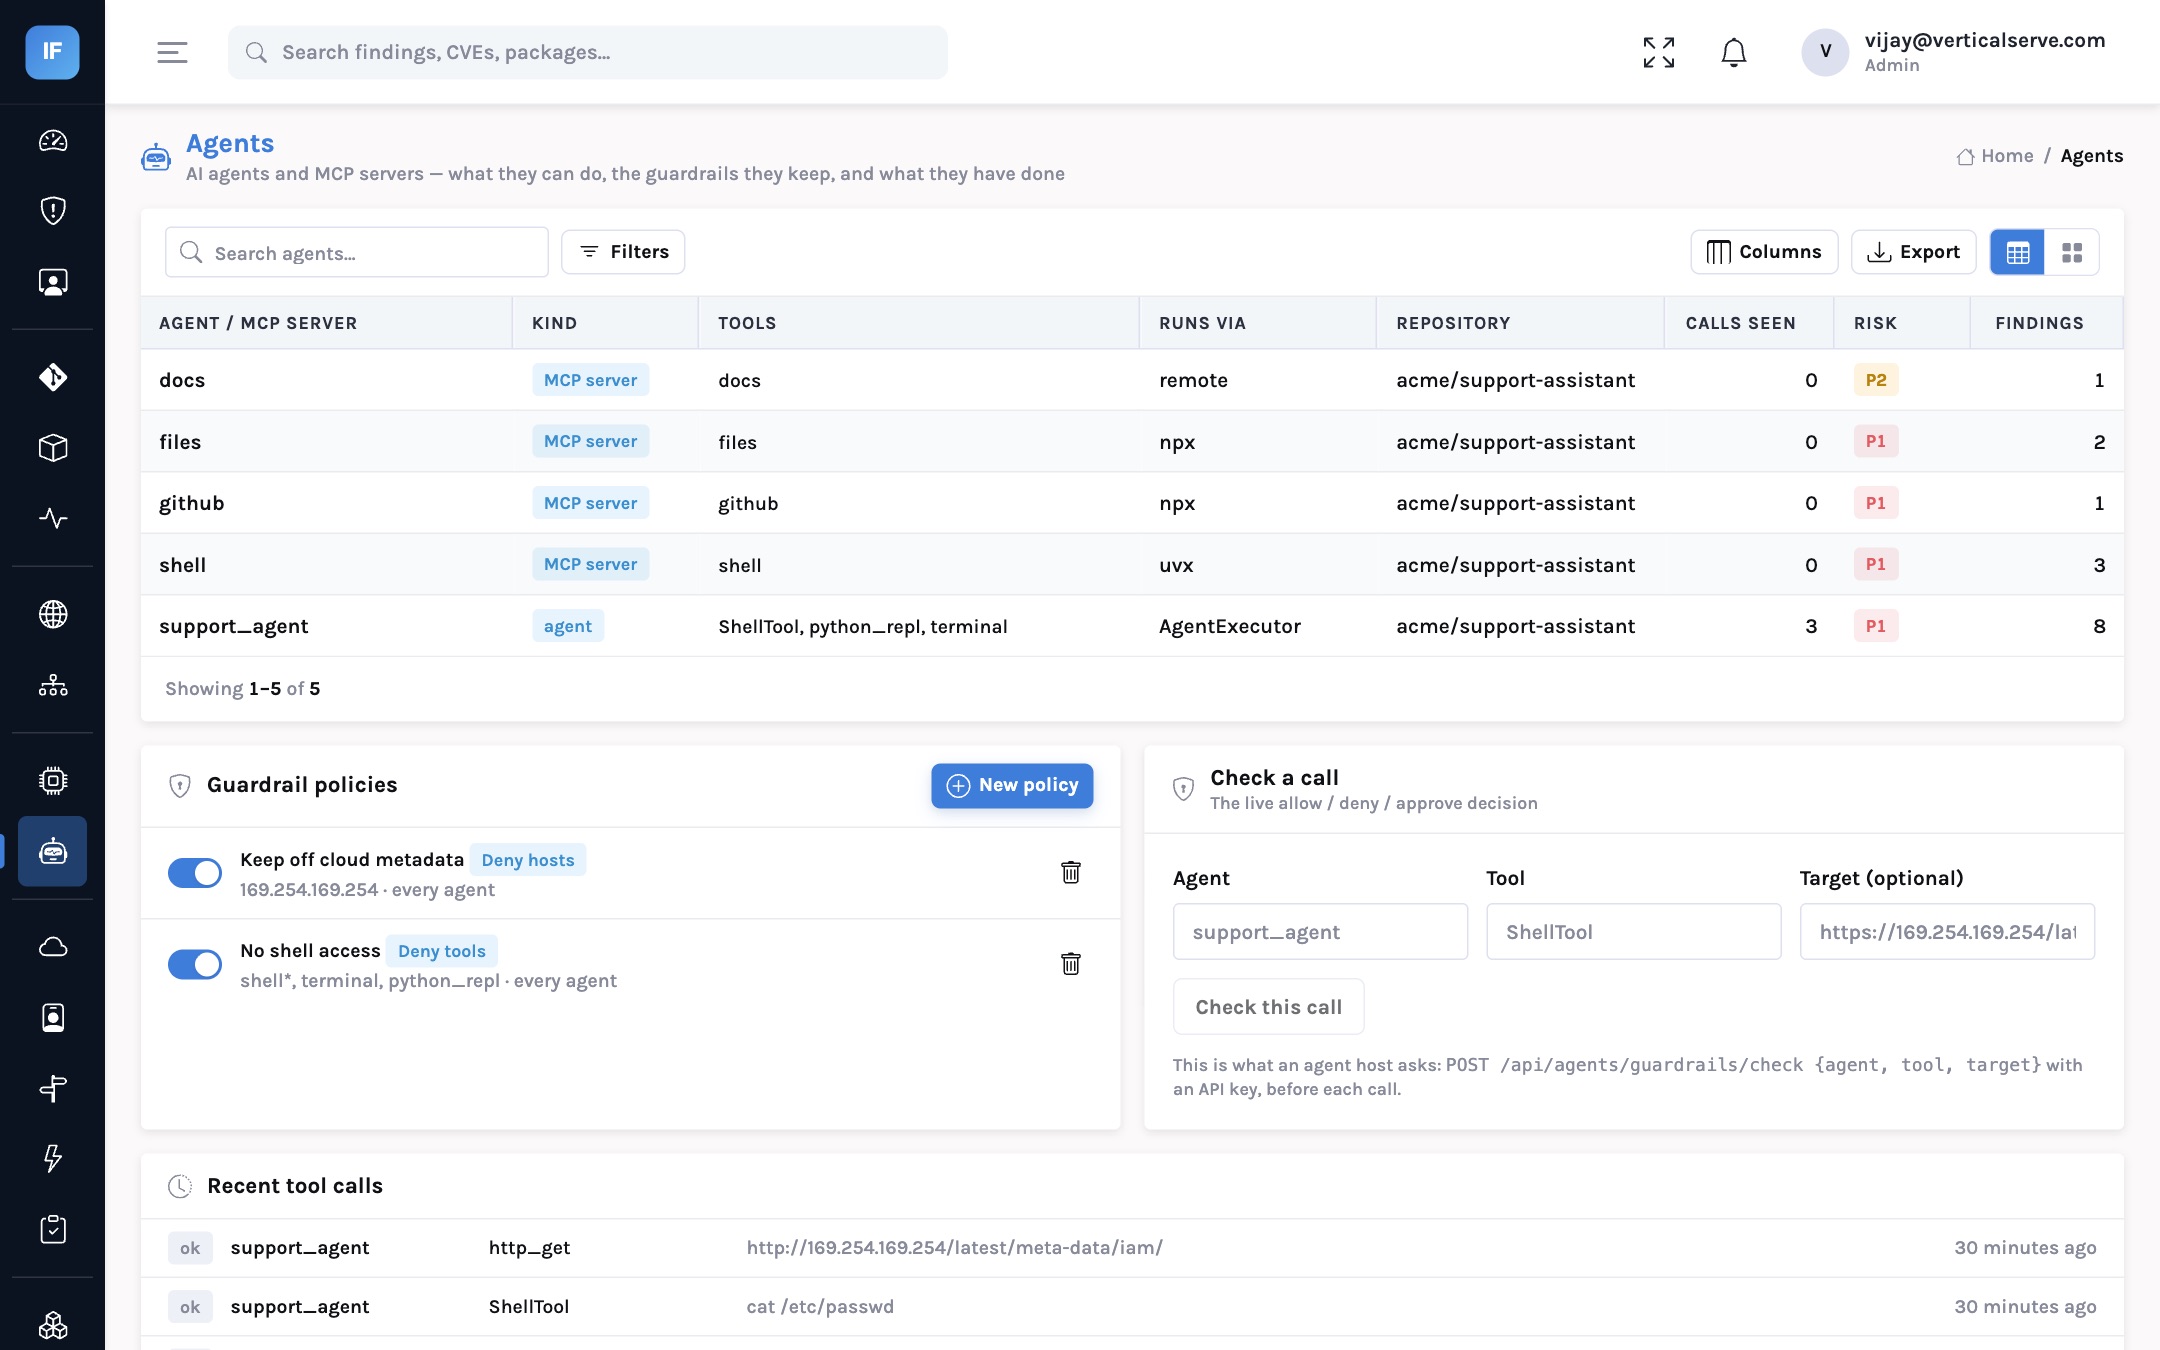Delete the Keep off cloud metadata policy
This screenshot has height=1350, width=2160.
[x=1071, y=872]
